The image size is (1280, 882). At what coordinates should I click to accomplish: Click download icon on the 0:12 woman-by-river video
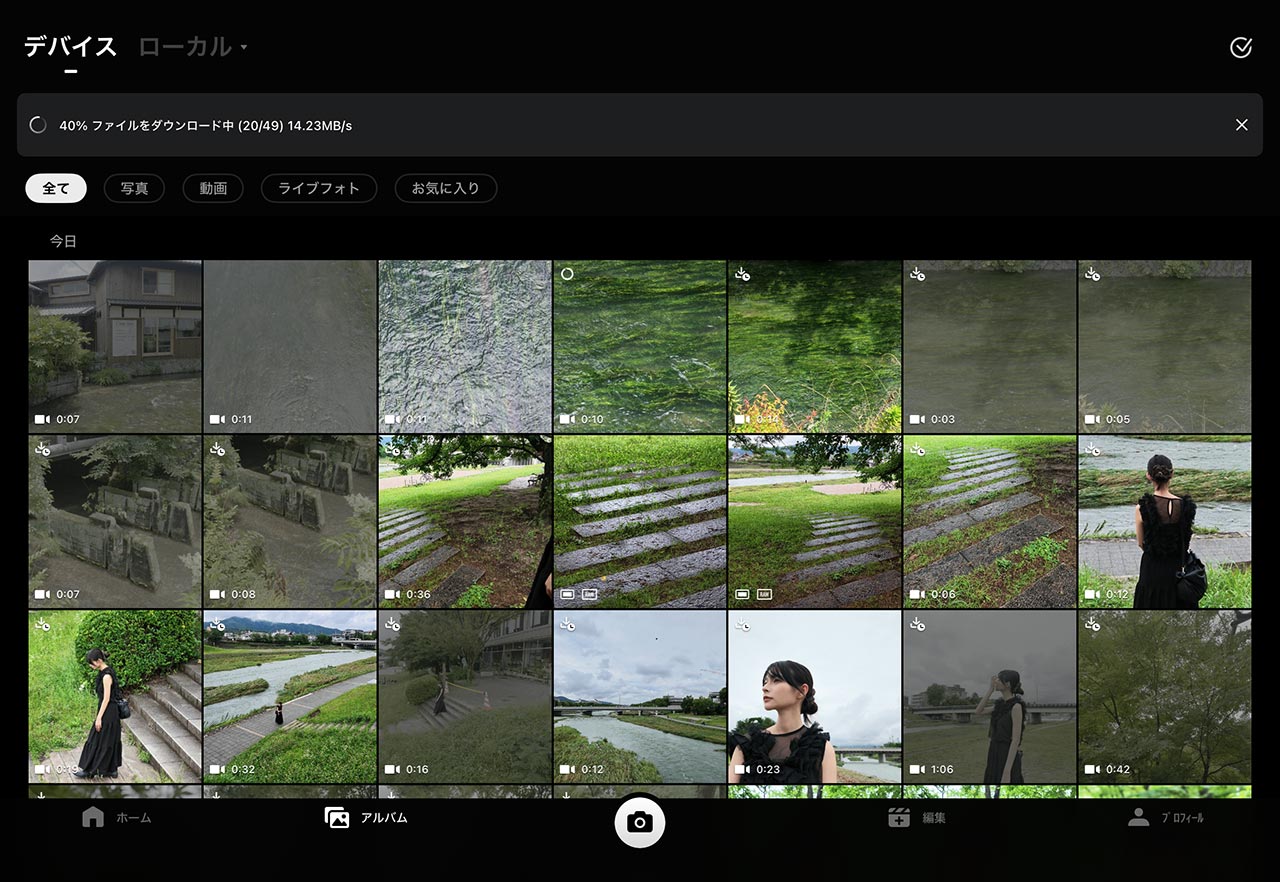[1092, 449]
